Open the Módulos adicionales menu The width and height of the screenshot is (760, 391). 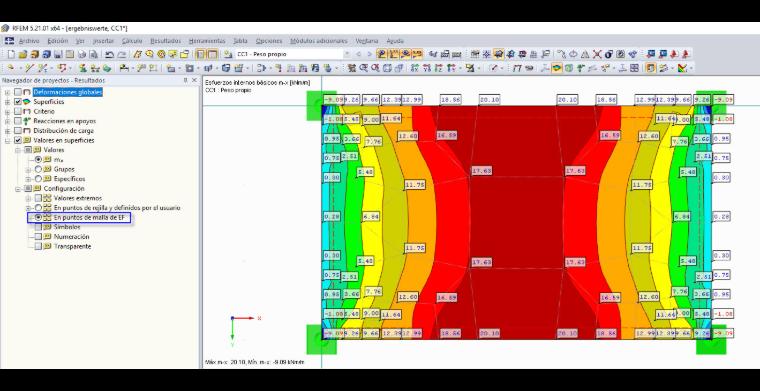318,41
